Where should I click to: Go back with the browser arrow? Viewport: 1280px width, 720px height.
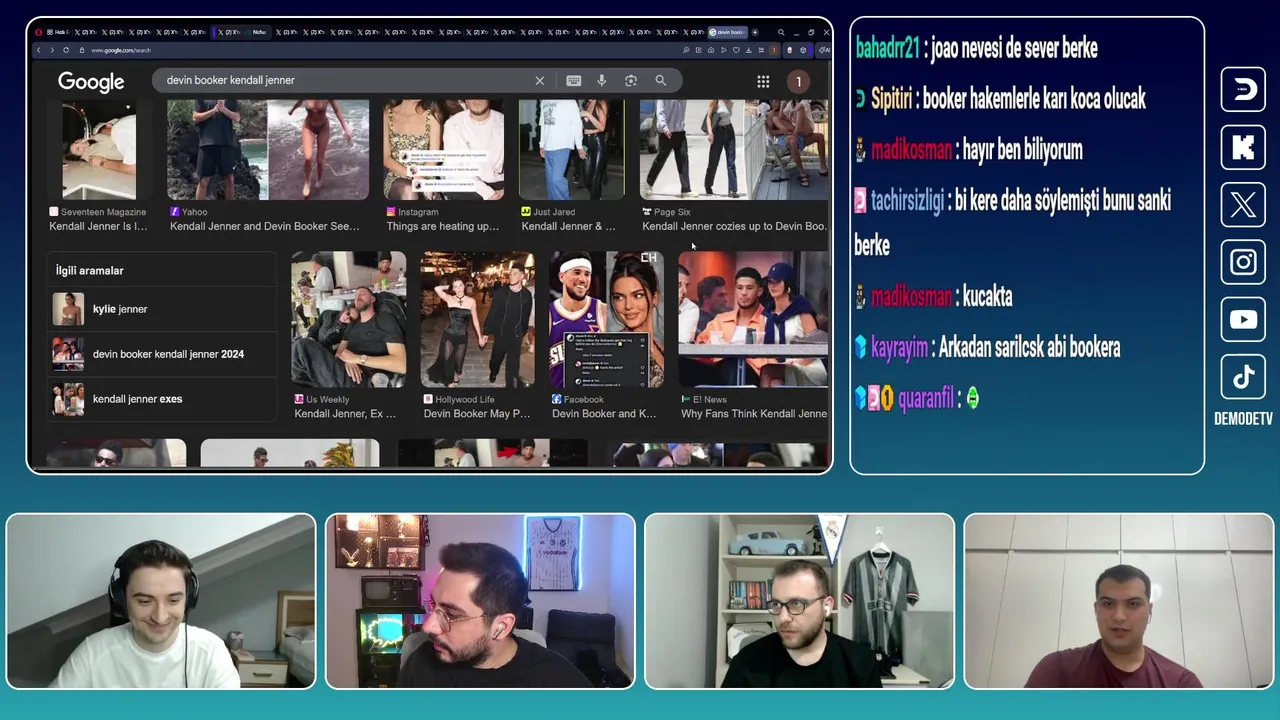click(39, 50)
